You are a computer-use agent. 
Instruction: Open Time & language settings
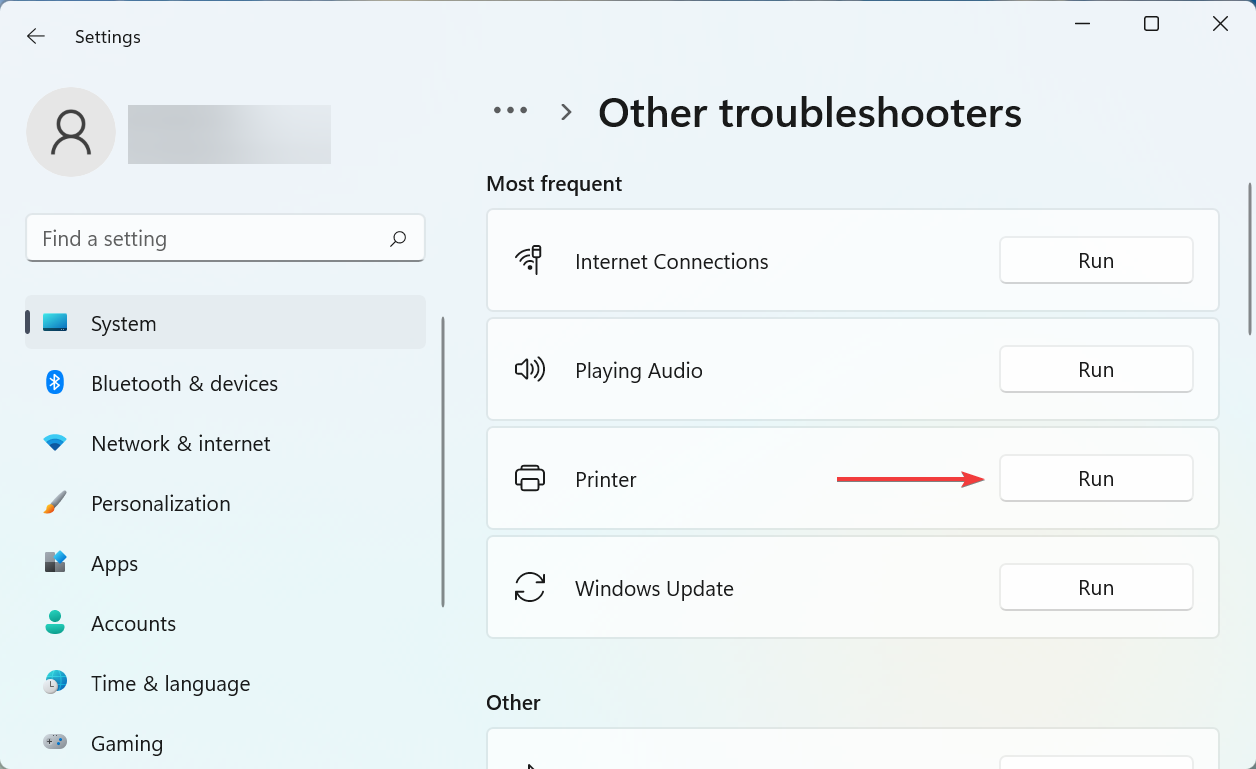[x=225, y=683]
